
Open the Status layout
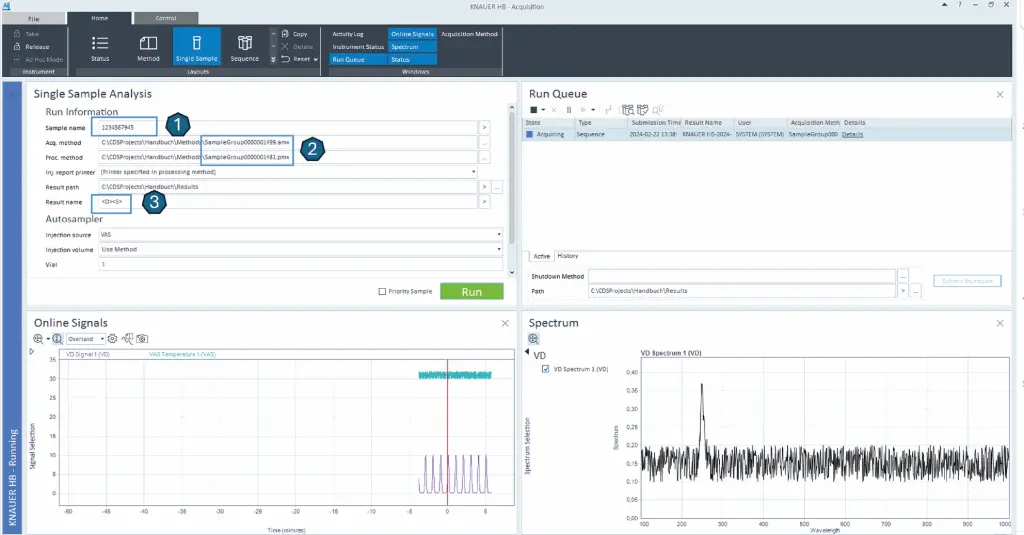point(100,48)
